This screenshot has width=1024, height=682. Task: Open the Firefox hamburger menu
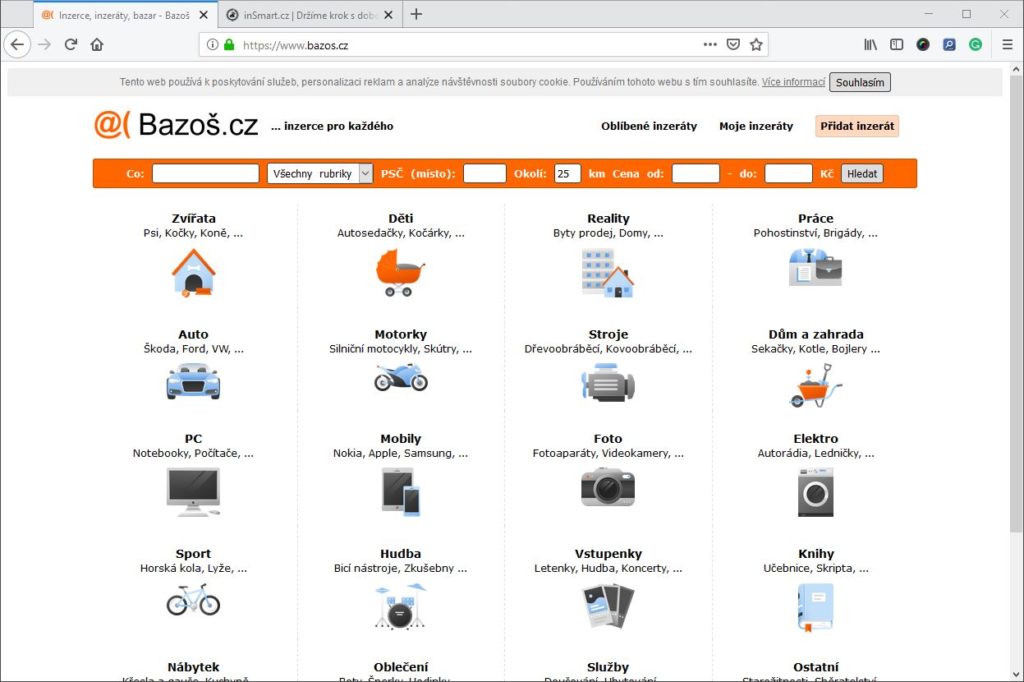pyautogui.click(x=1007, y=44)
